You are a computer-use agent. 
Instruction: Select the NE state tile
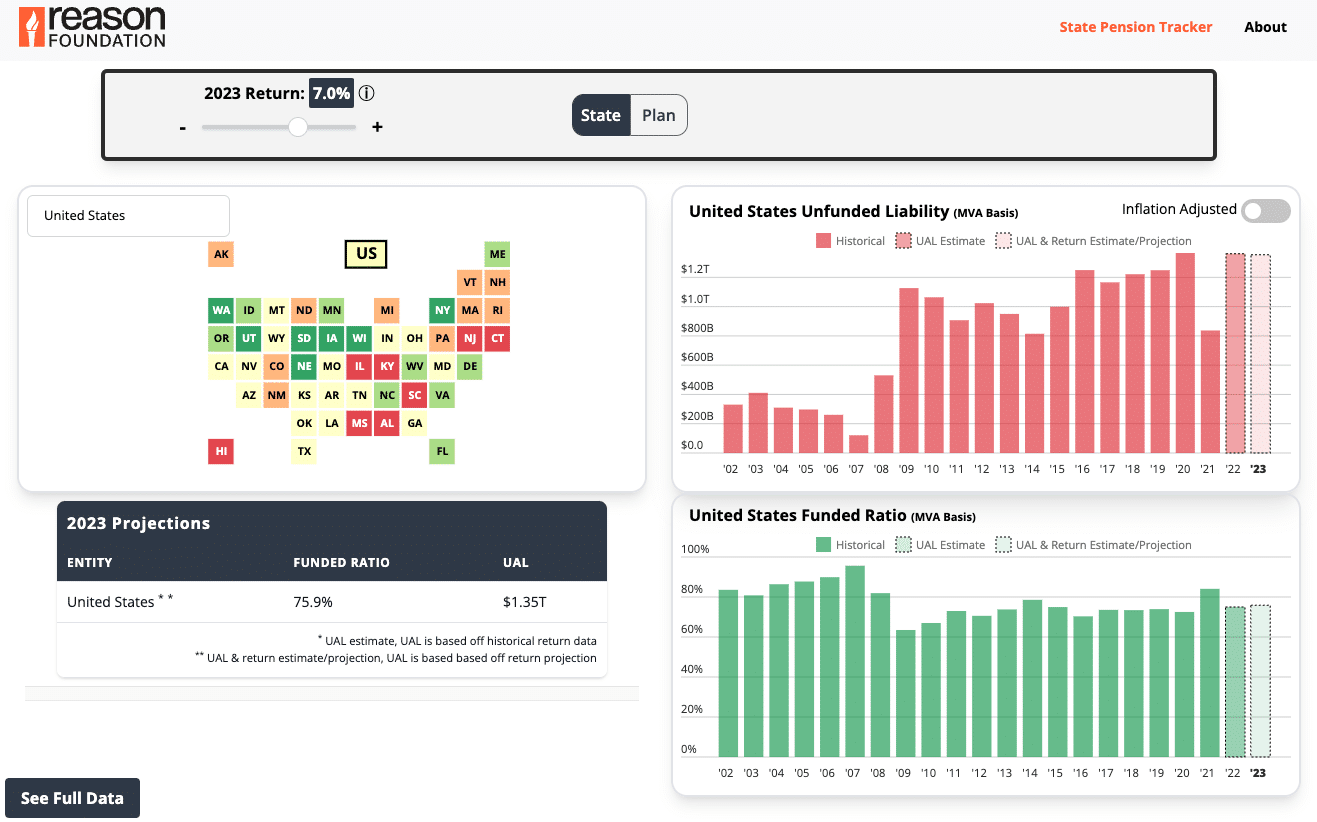click(x=304, y=366)
